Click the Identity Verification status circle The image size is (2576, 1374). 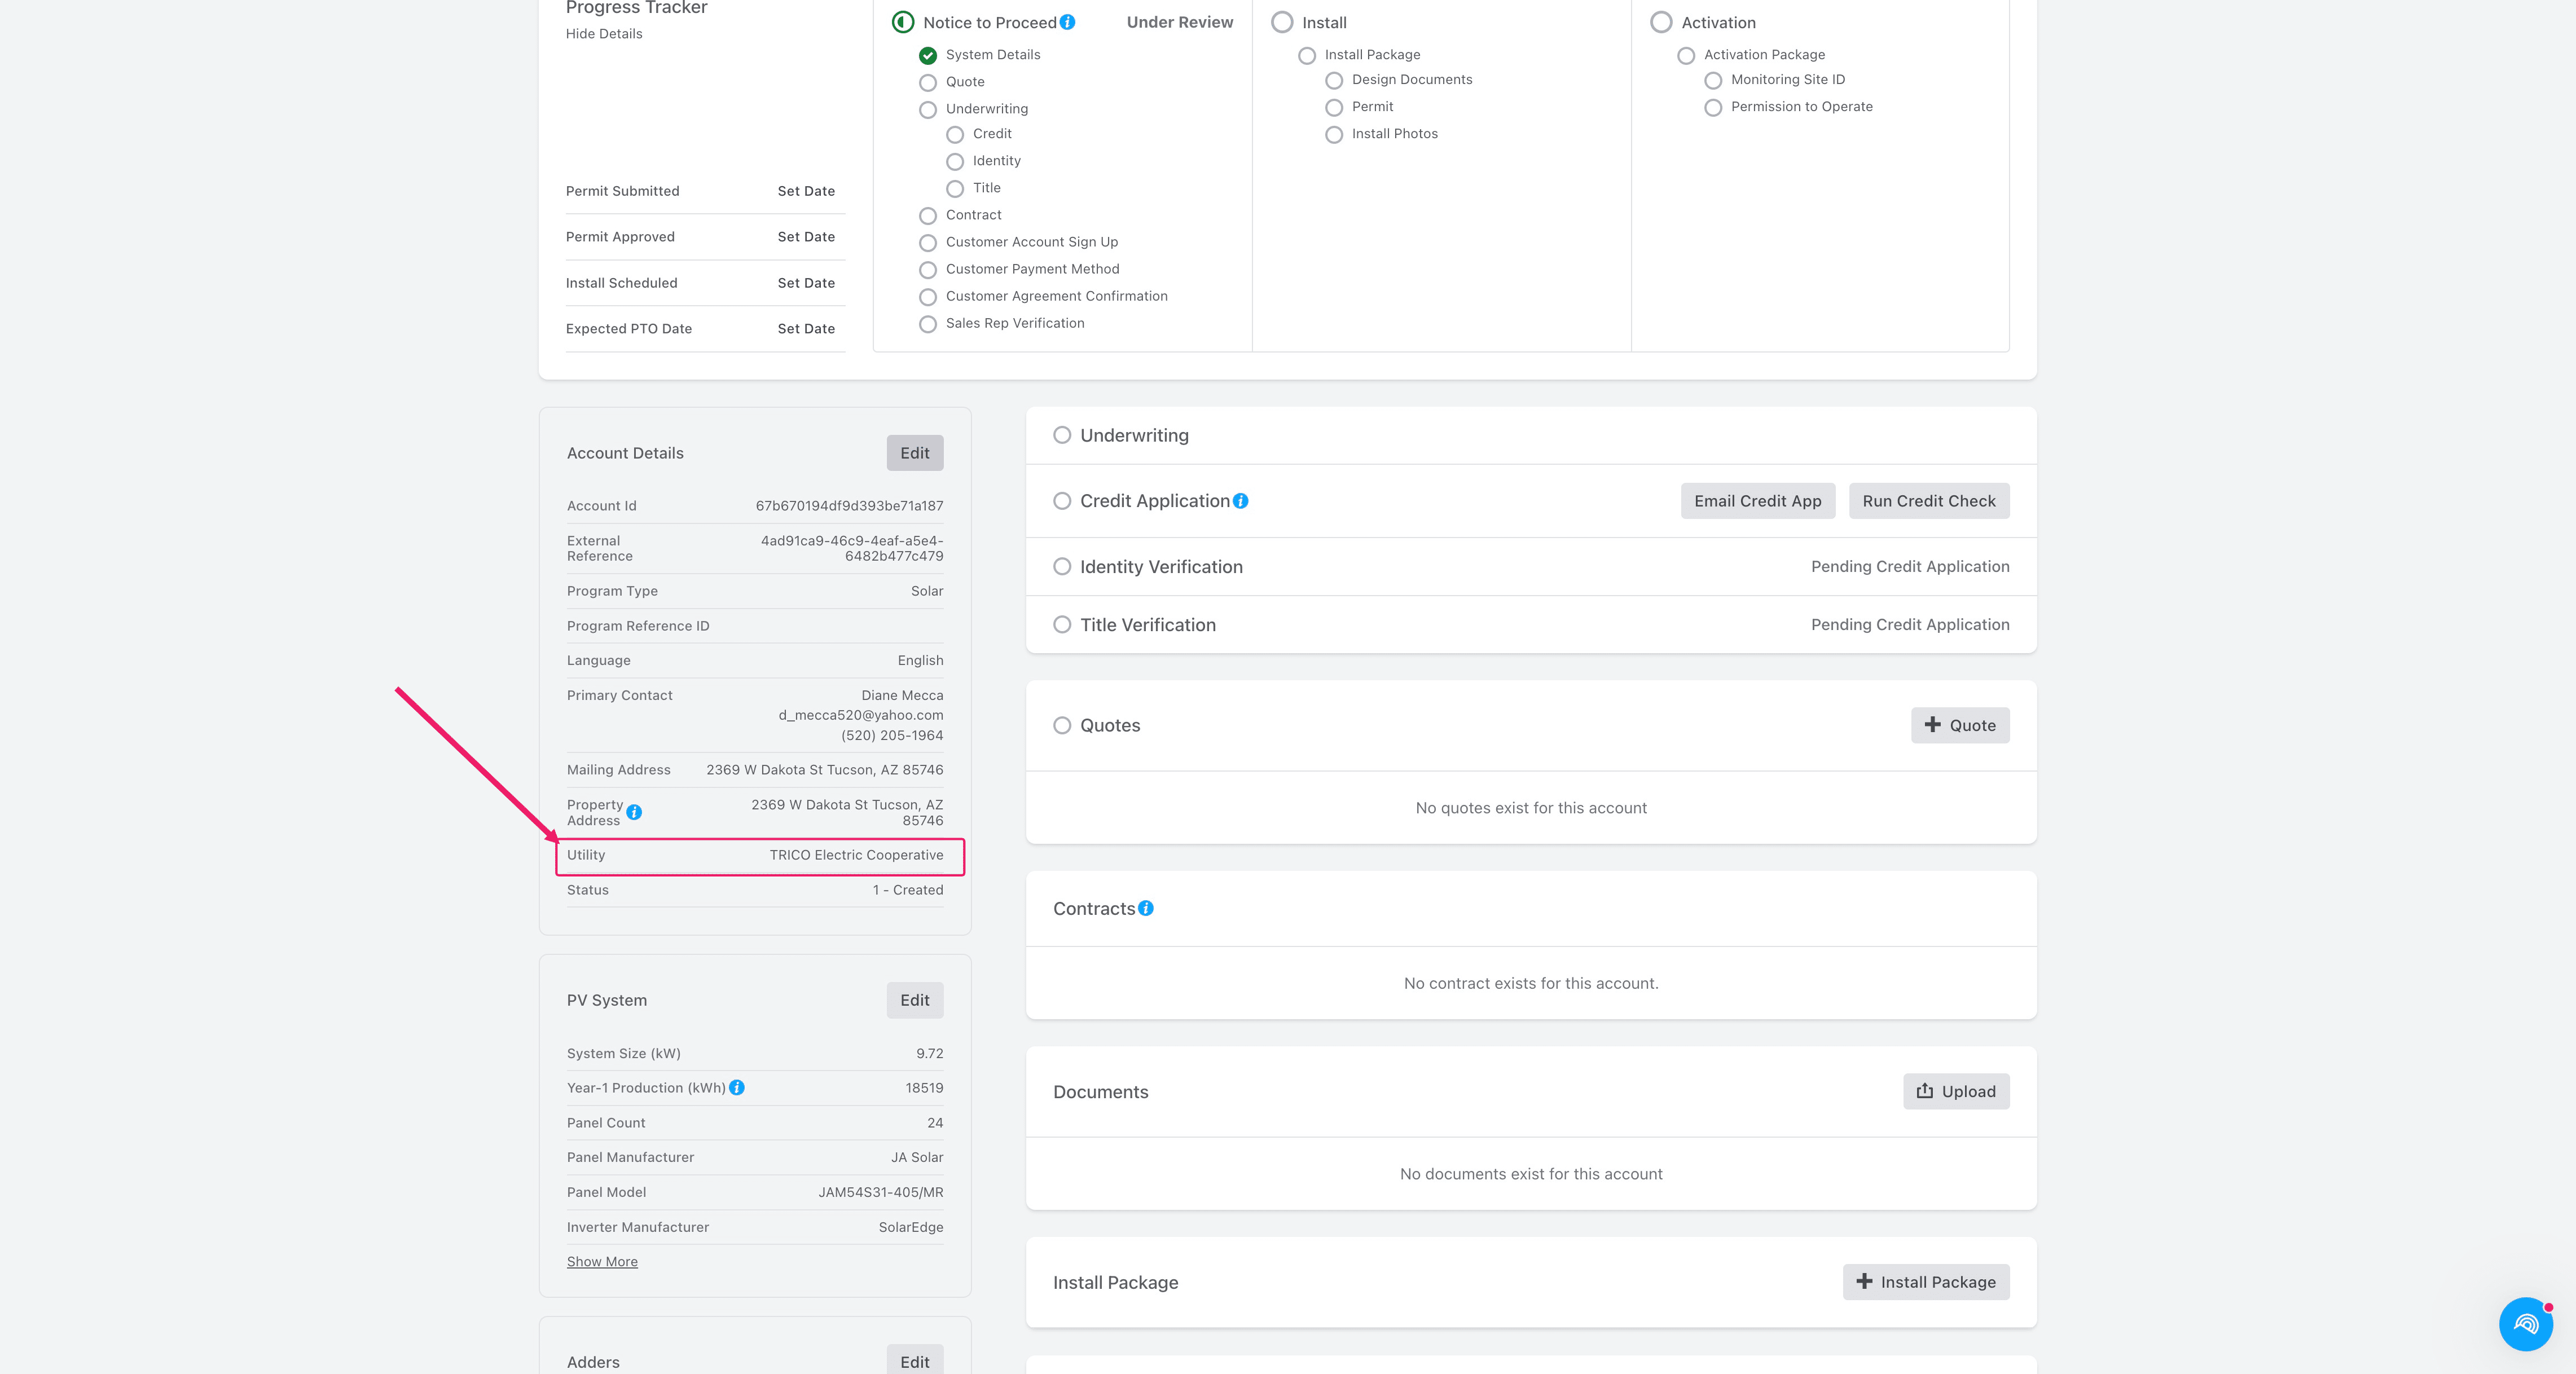[x=1062, y=567]
